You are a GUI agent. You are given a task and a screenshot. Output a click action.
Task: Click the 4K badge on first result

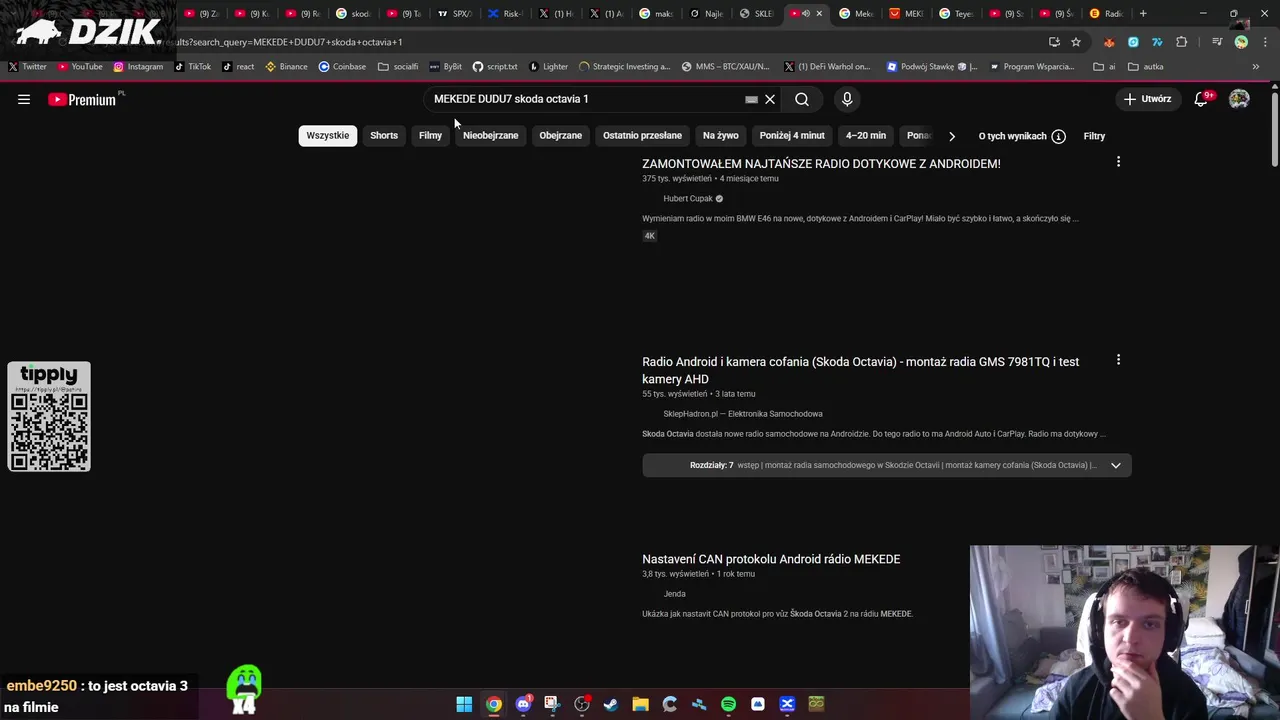point(649,236)
